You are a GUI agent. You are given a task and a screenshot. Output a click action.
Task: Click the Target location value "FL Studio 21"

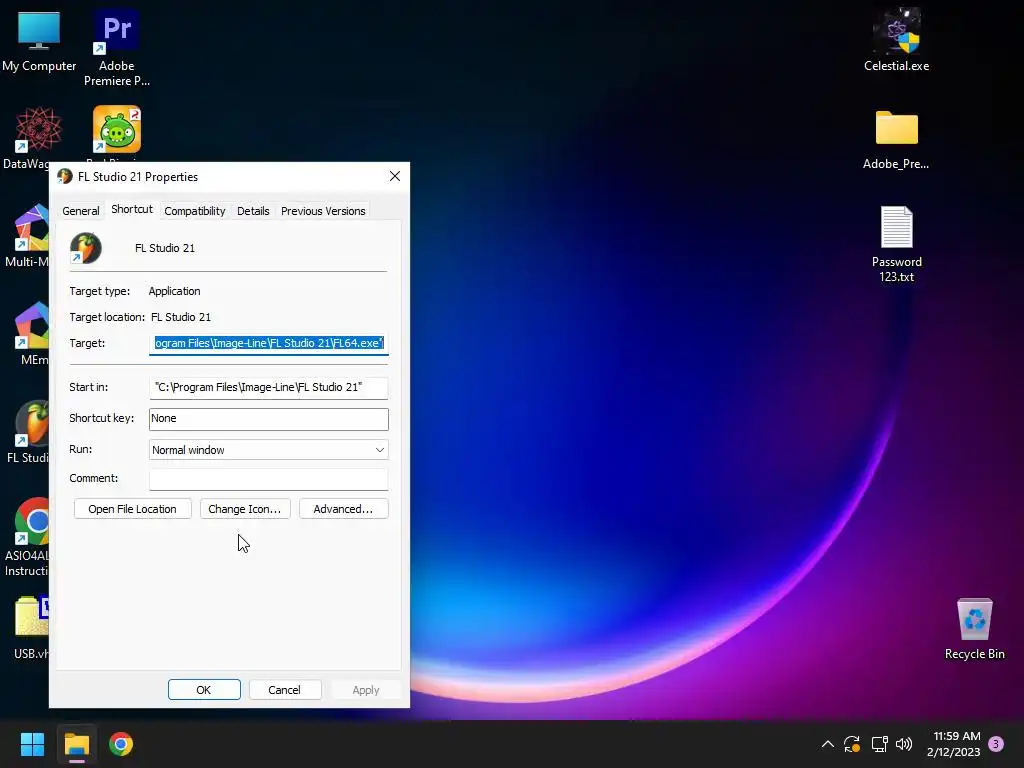[181, 317]
